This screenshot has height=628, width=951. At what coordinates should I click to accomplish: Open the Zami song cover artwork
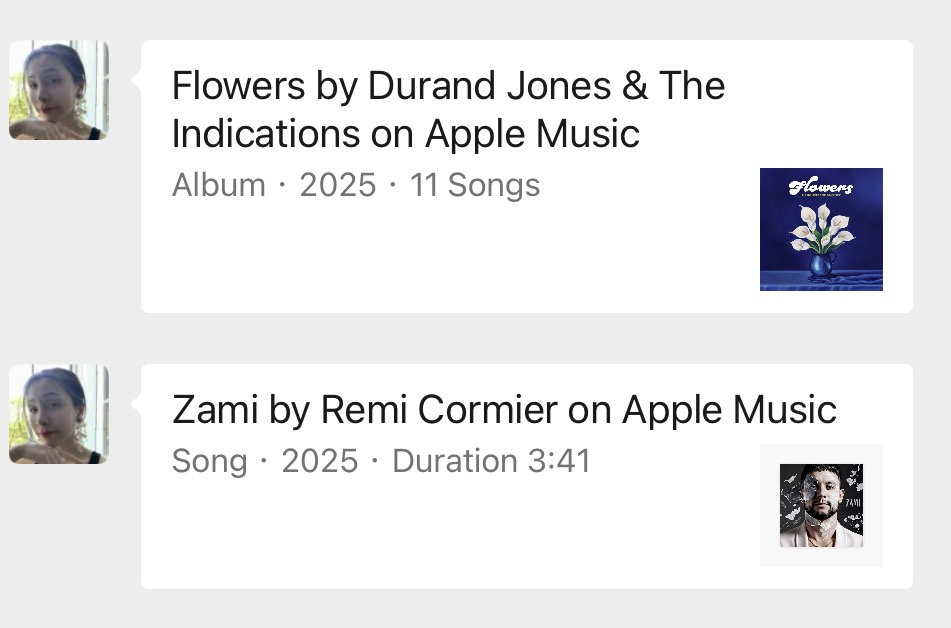(x=821, y=505)
